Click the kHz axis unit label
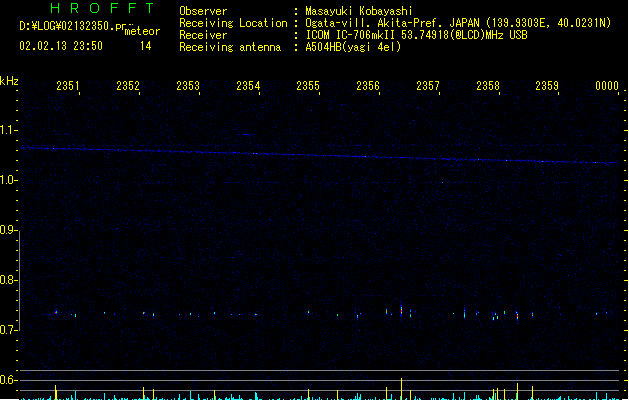 pyautogui.click(x=9, y=81)
